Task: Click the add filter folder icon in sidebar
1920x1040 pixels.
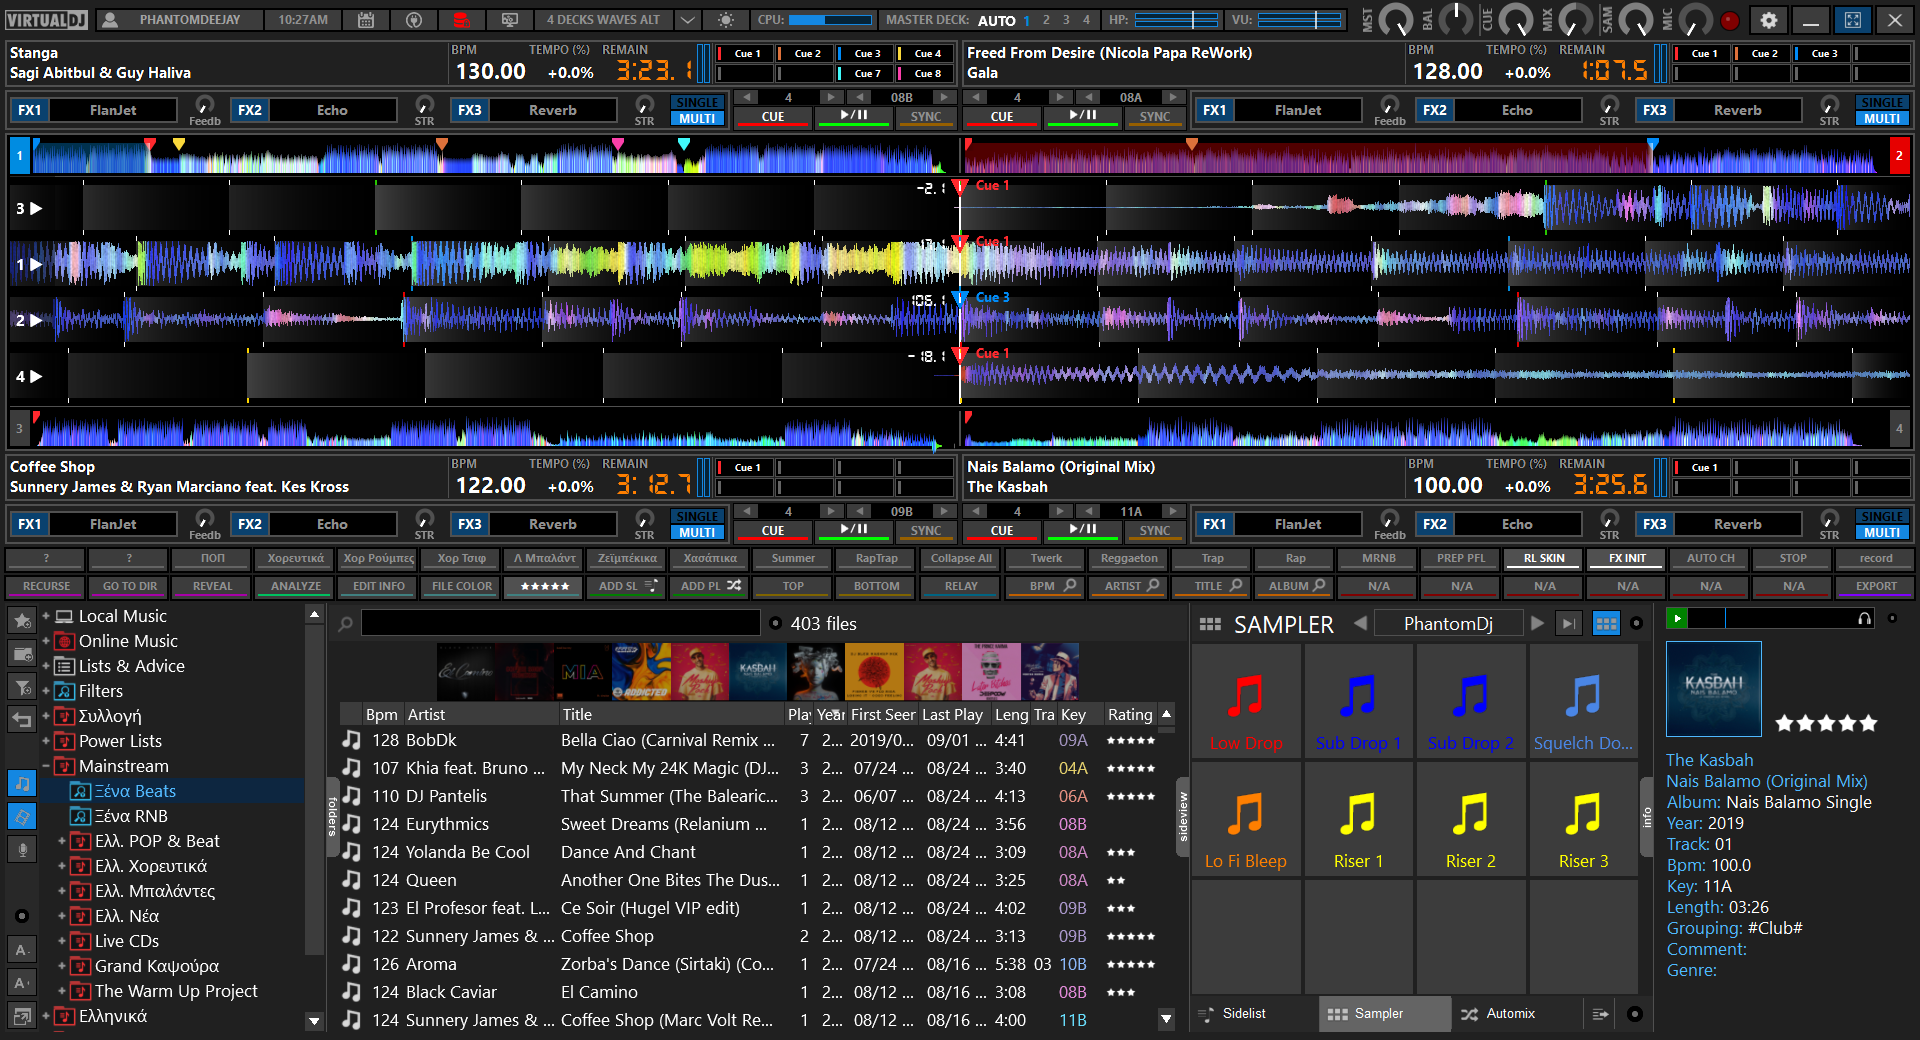Action: click(22, 686)
